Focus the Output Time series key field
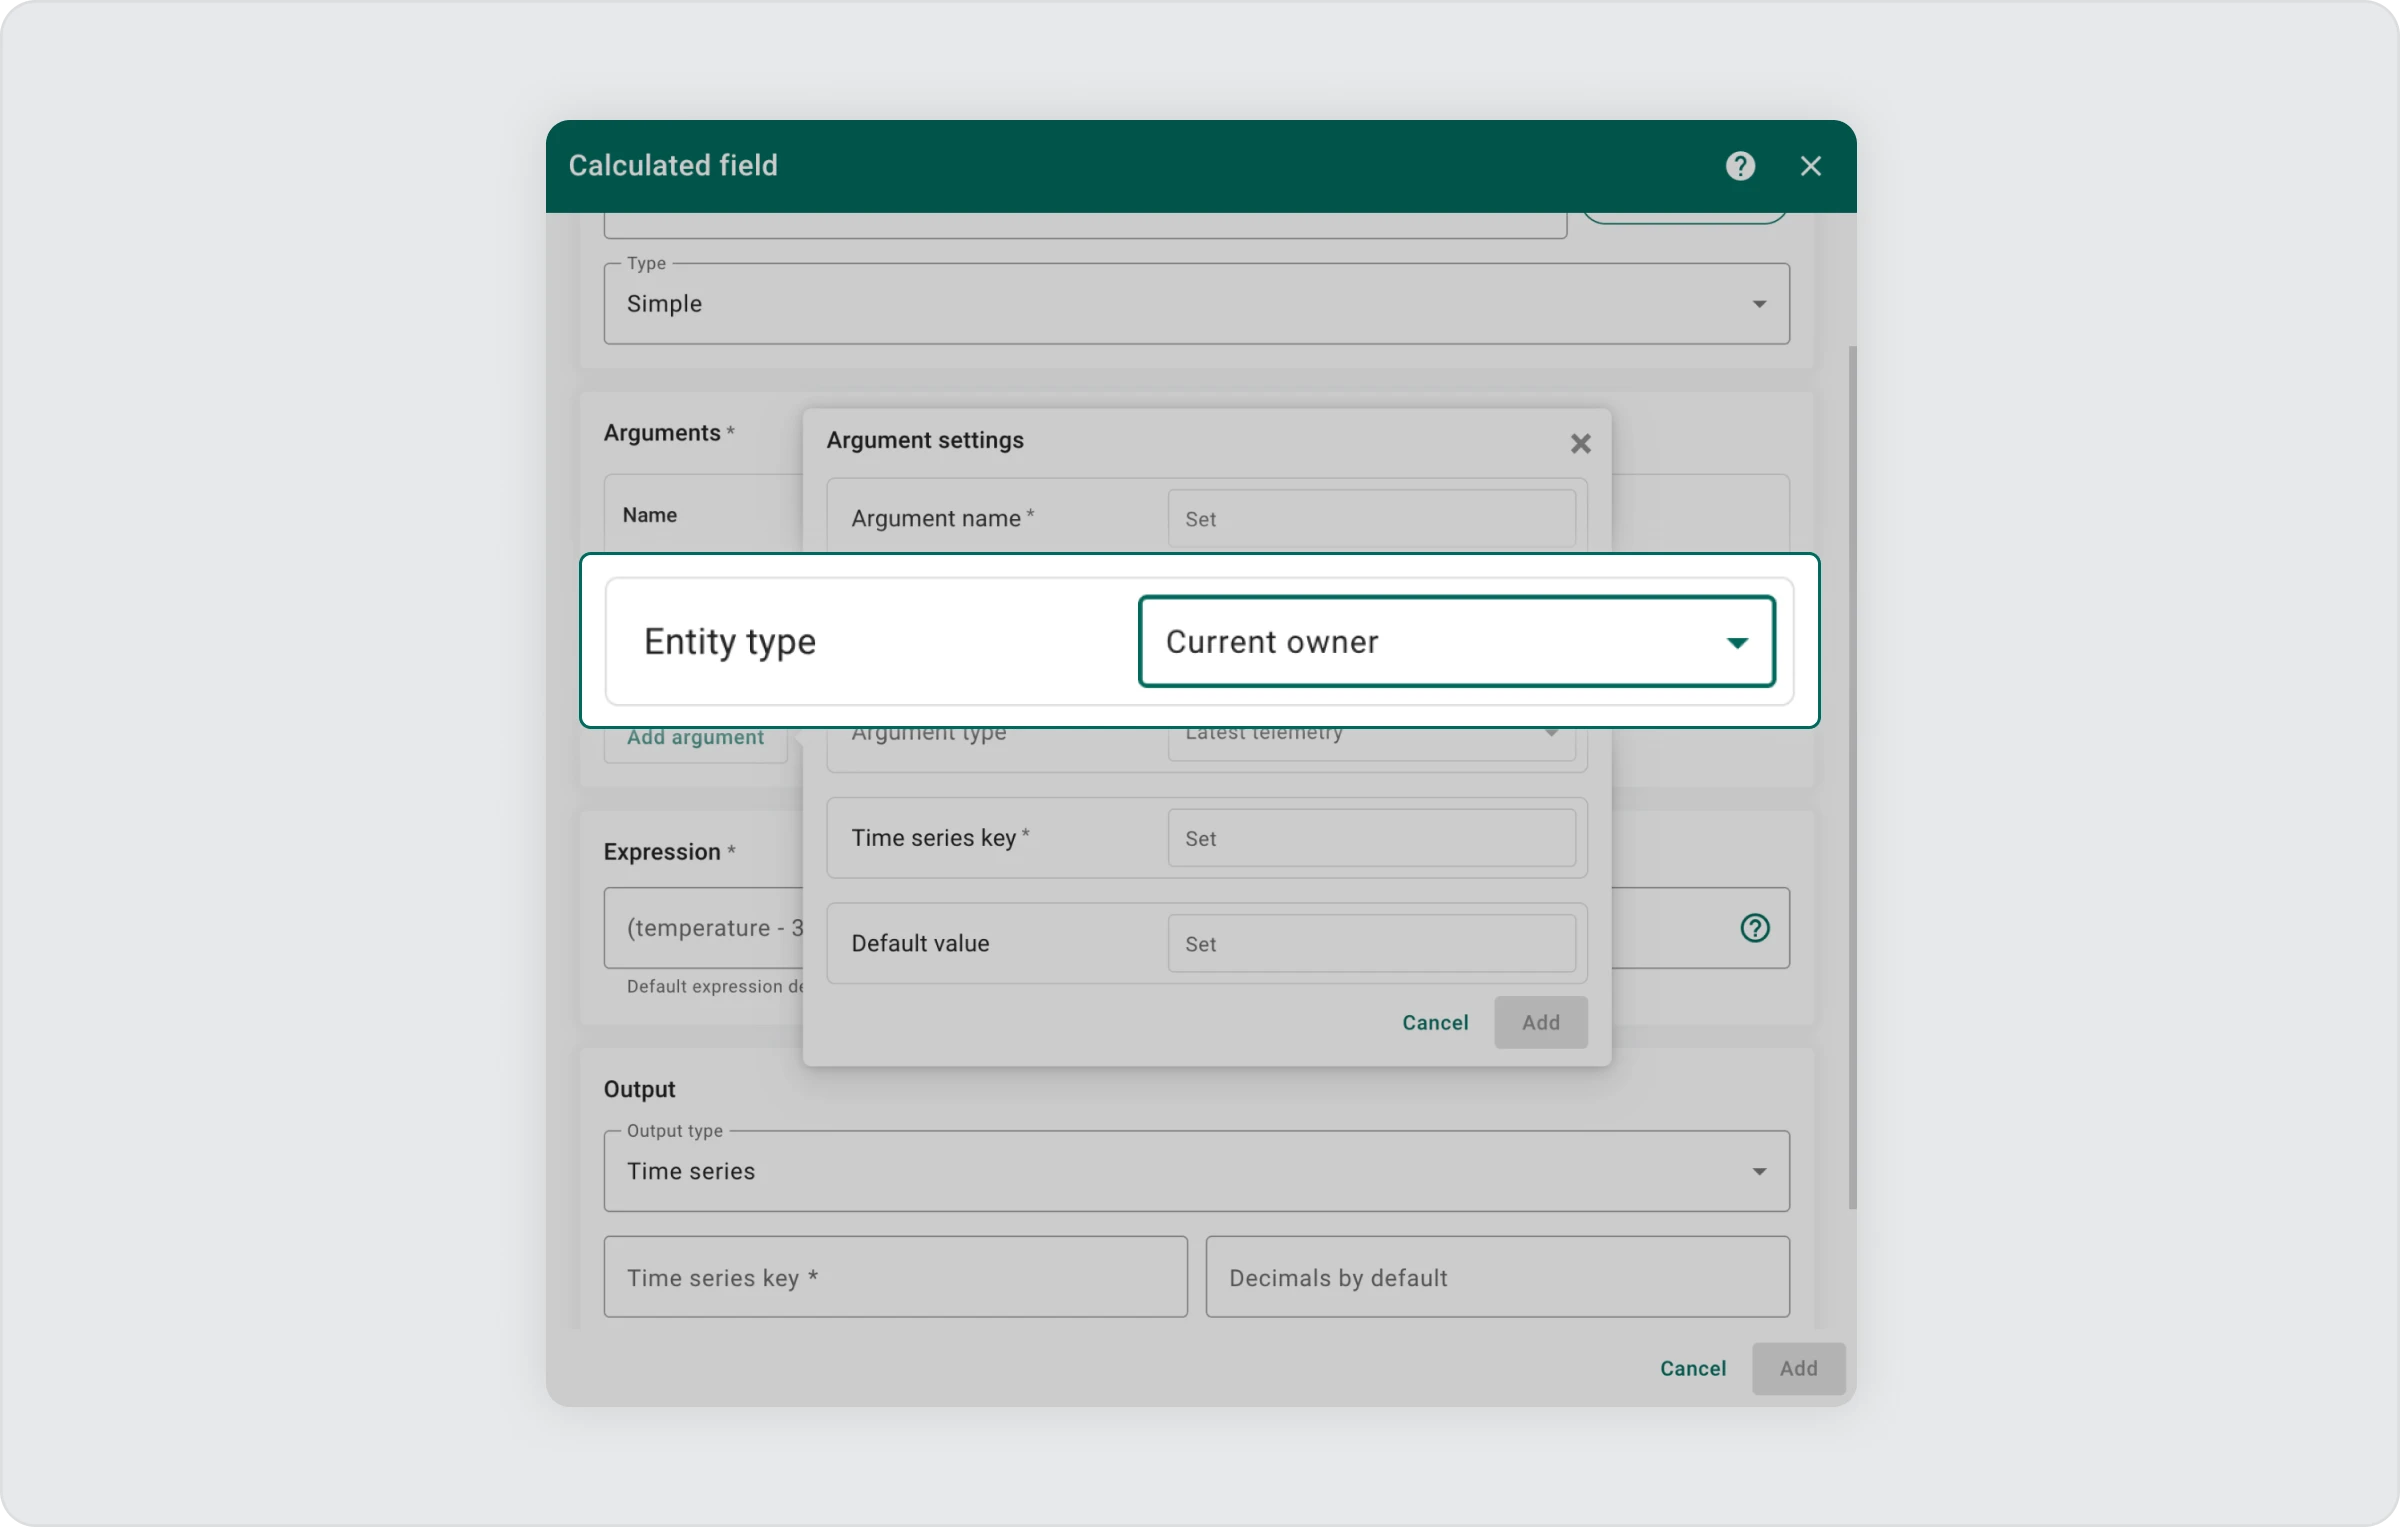 tap(895, 1277)
